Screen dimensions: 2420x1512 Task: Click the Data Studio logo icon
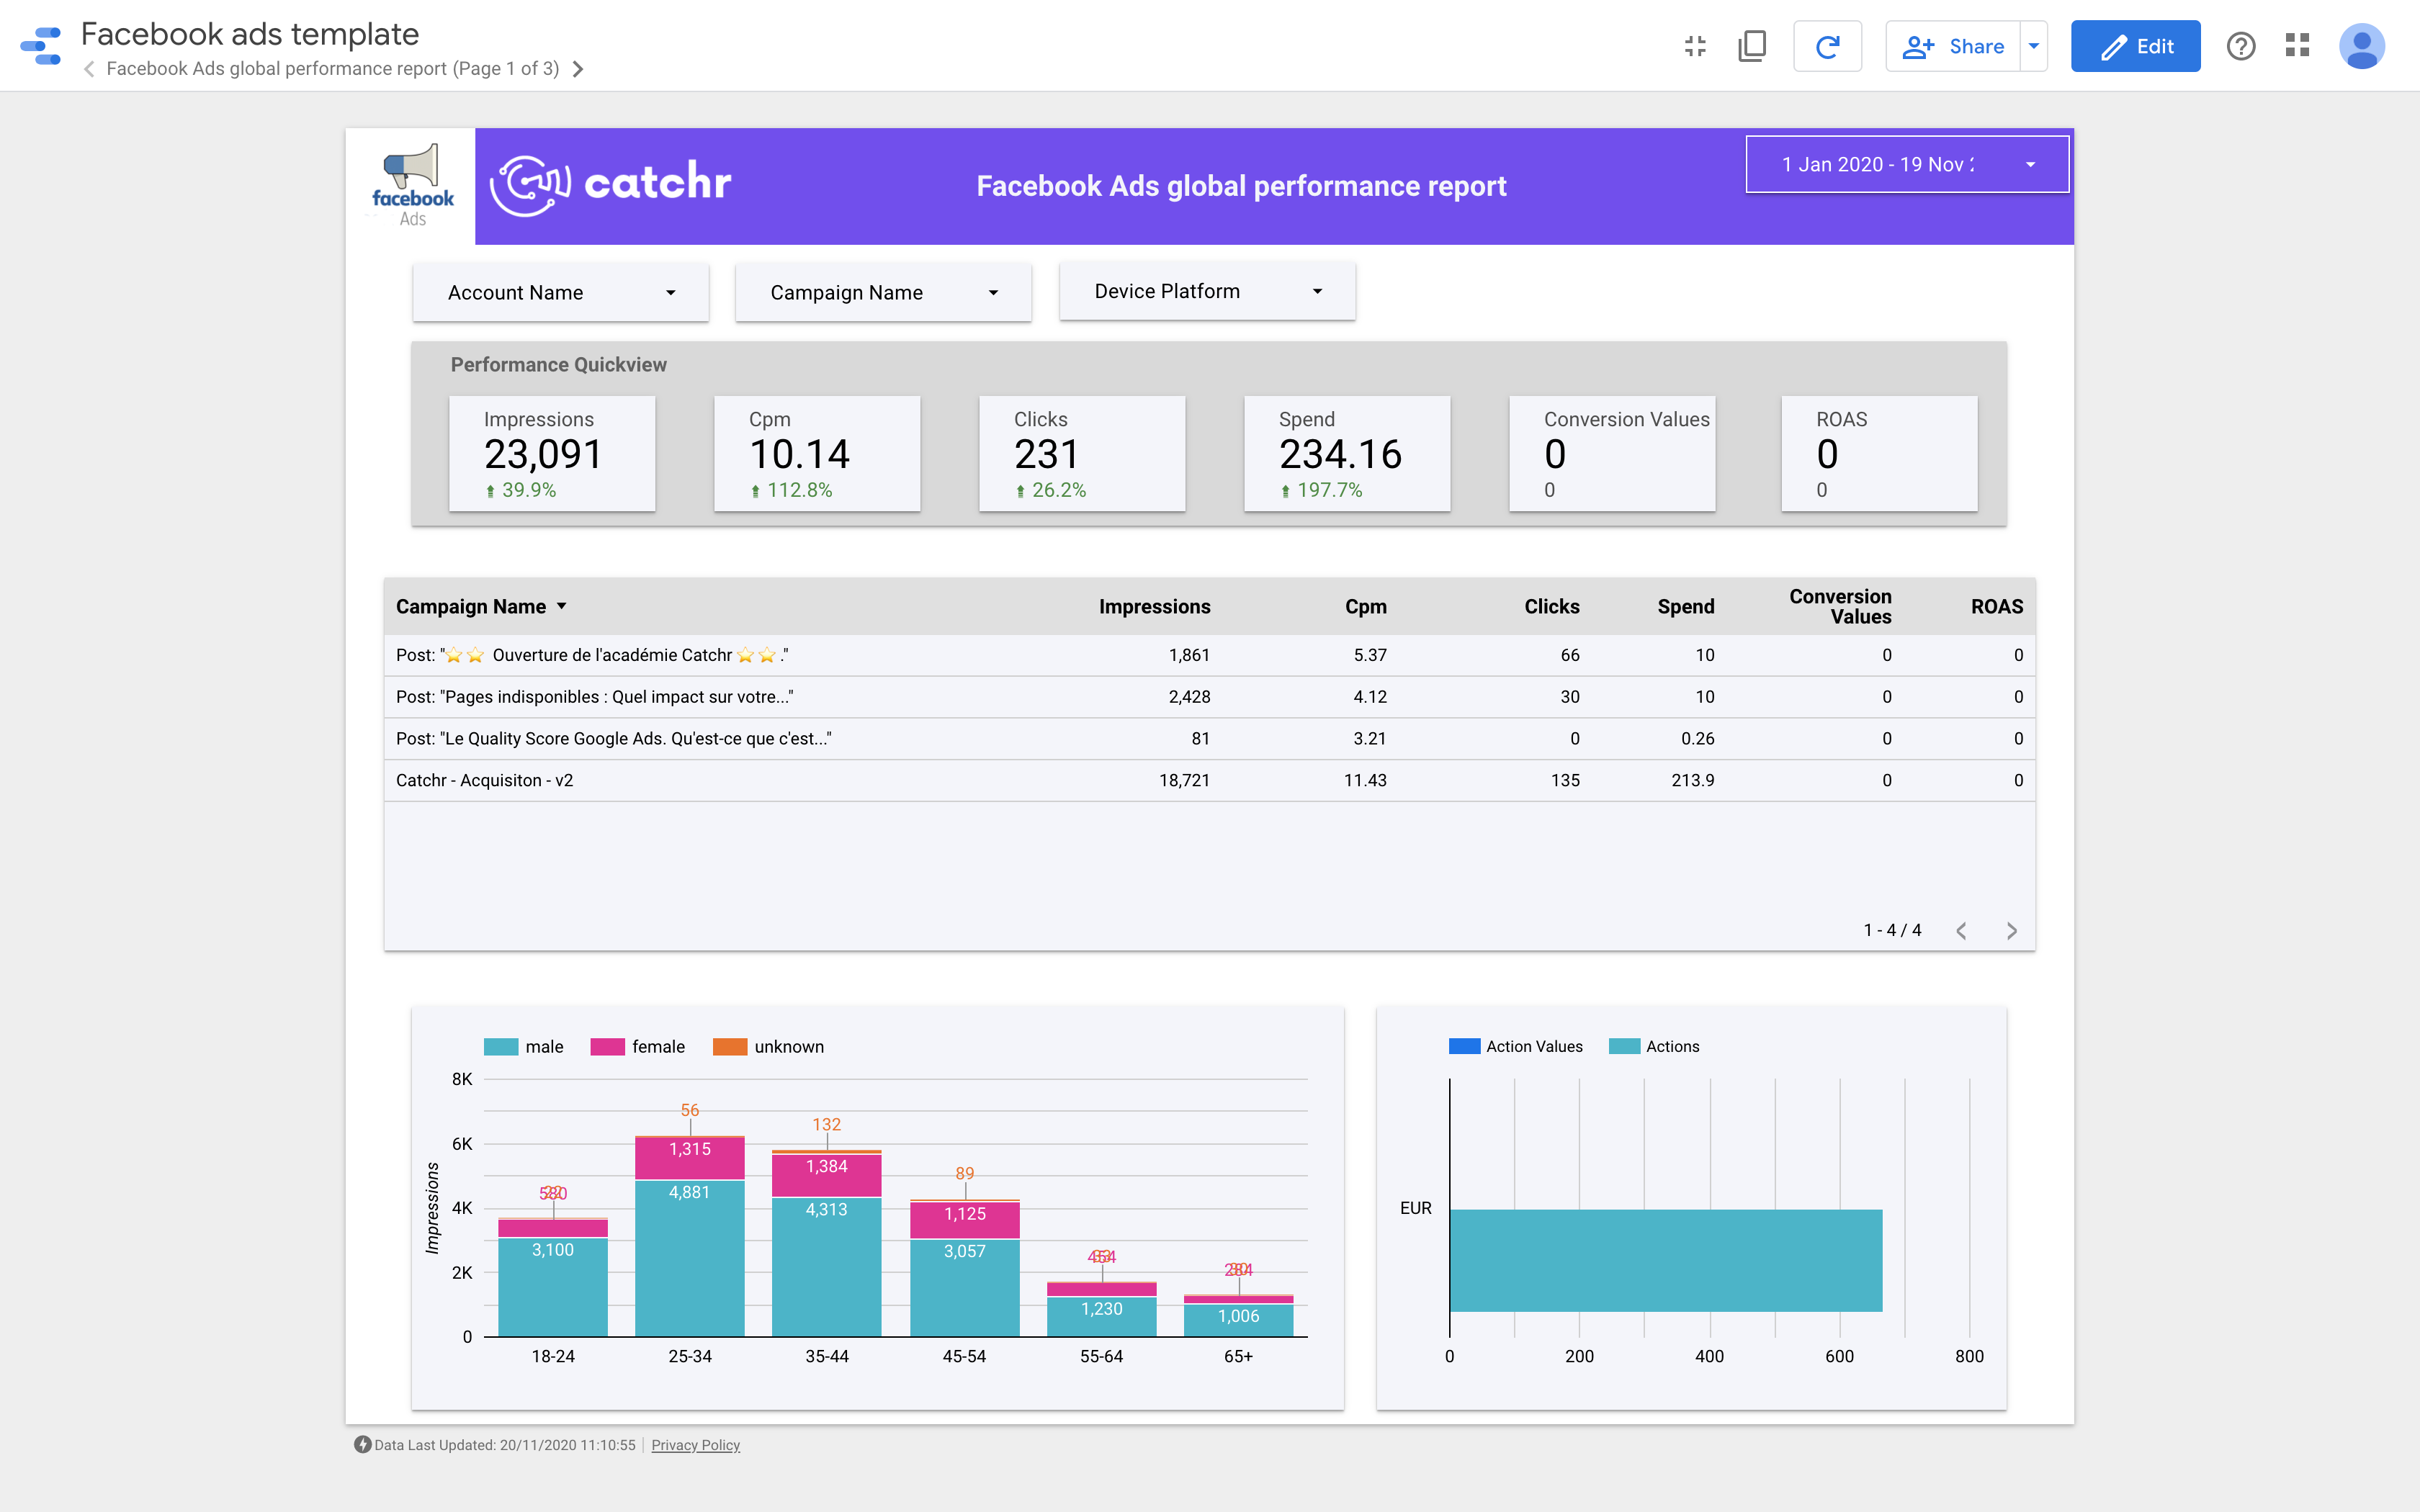tap(41, 46)
